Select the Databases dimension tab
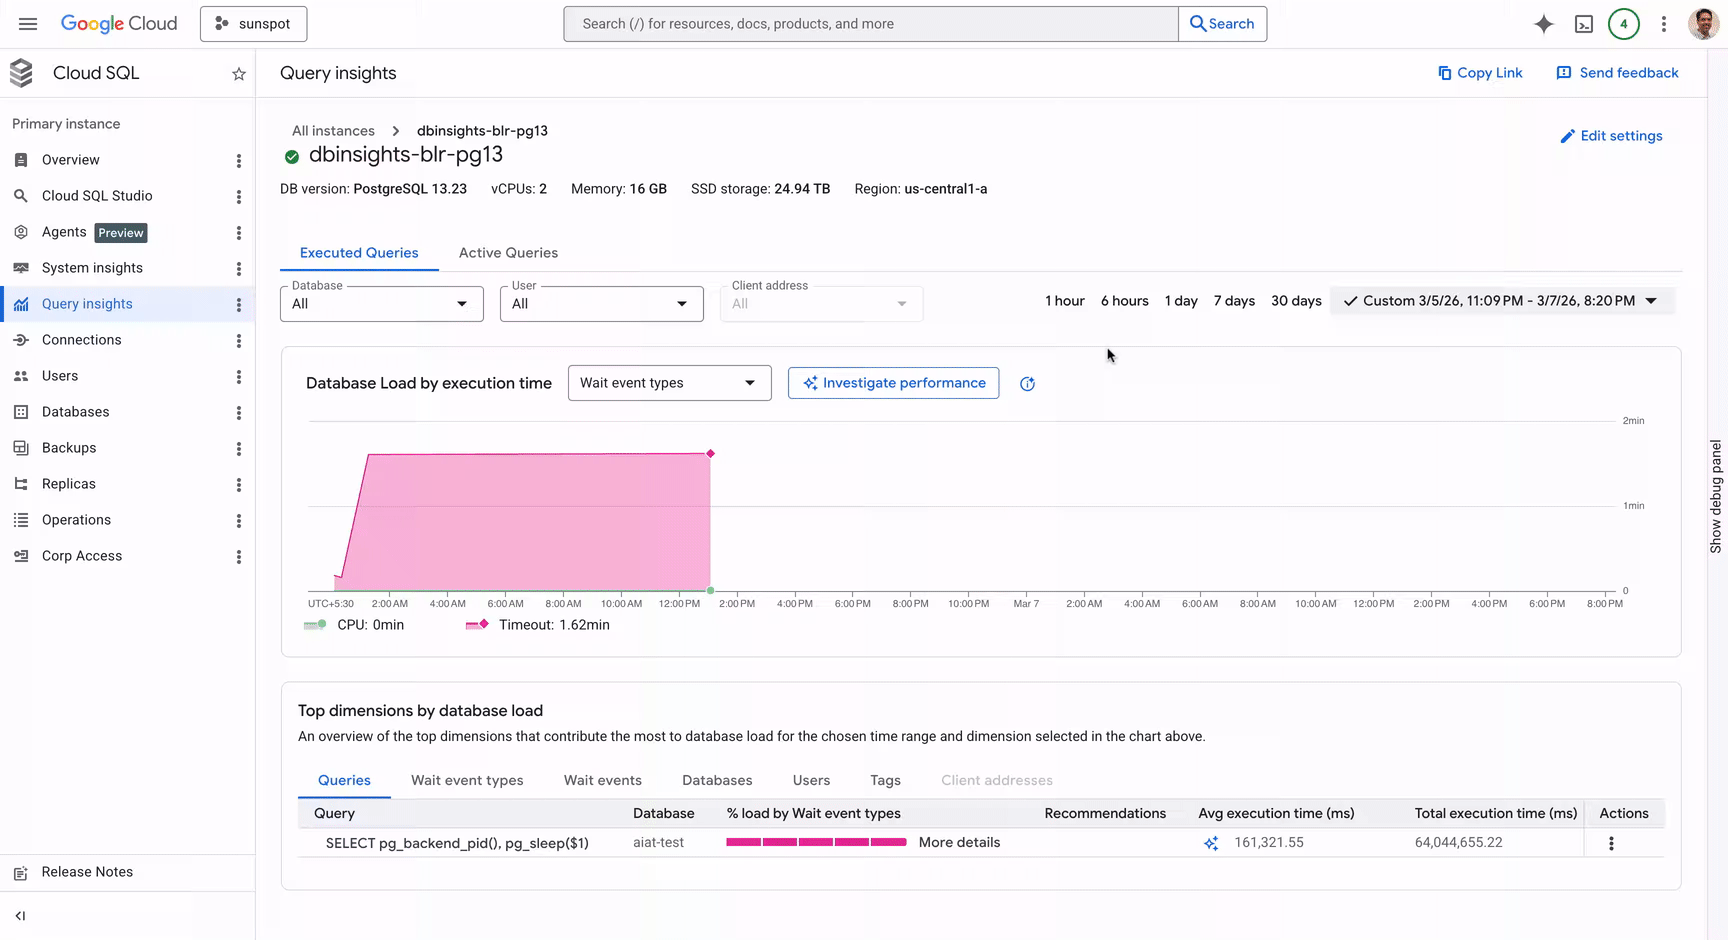 point(717,781)
